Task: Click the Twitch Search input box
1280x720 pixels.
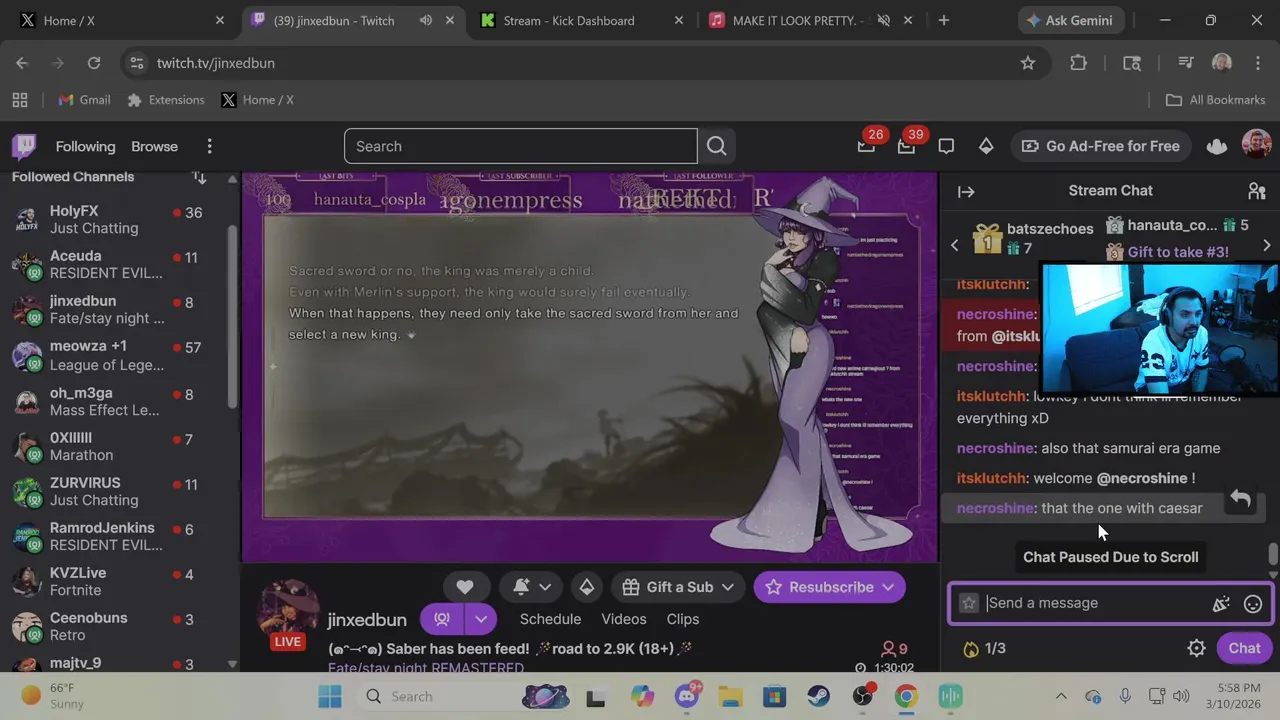Action: [x=520, y=146]
